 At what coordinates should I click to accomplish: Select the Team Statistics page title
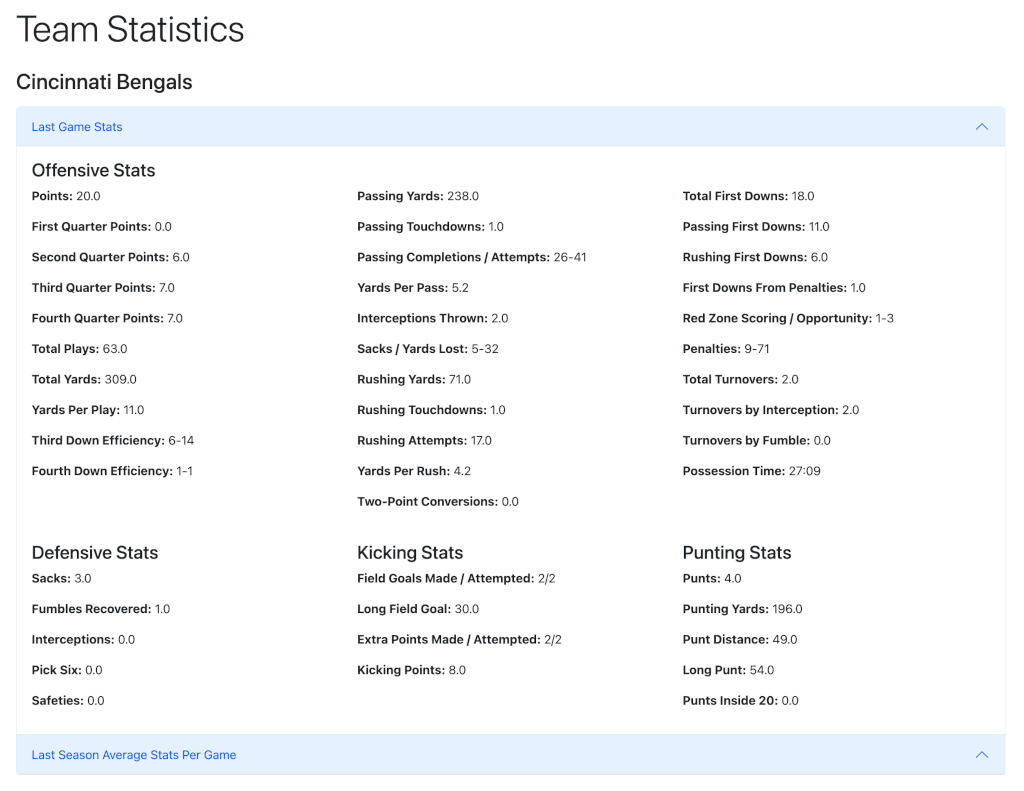click(x=129, y=30)
